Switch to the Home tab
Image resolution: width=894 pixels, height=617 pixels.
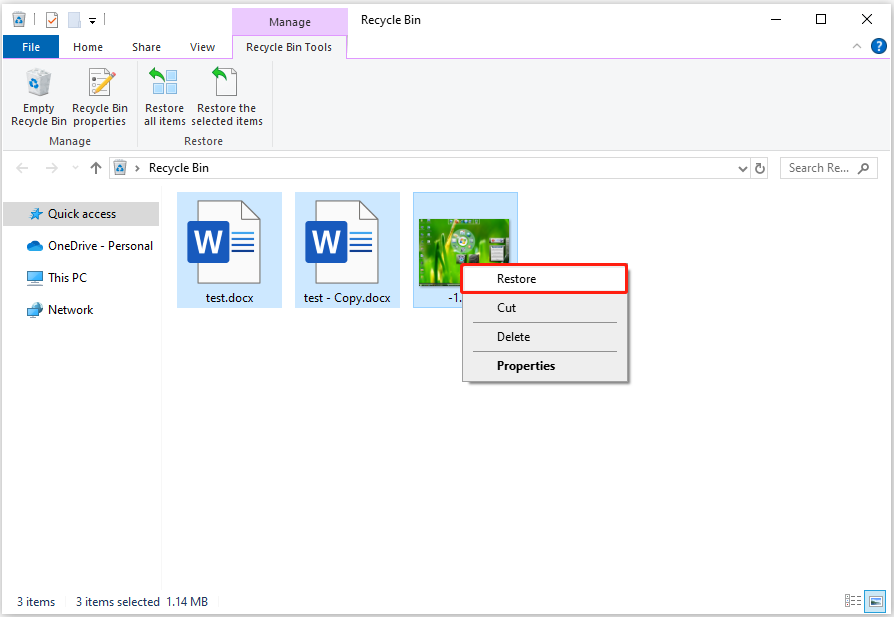(88, 47)
